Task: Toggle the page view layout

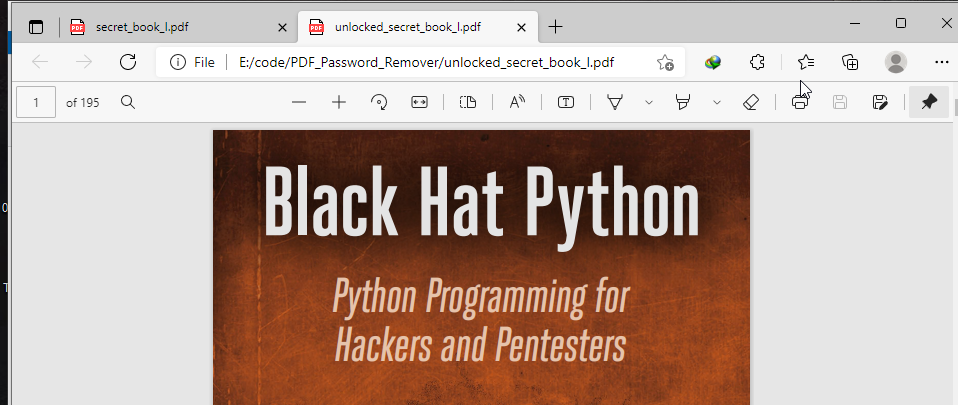Action: click(468, 102)
